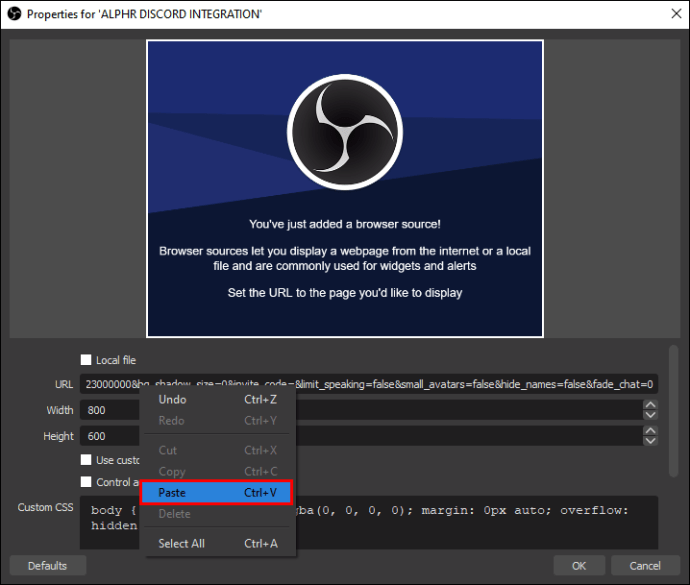Image resolution: width=690 pixels, height=585 pixels.
Task: Click into the URL input field
Action: pyautogui.click(x=369, y=384)
